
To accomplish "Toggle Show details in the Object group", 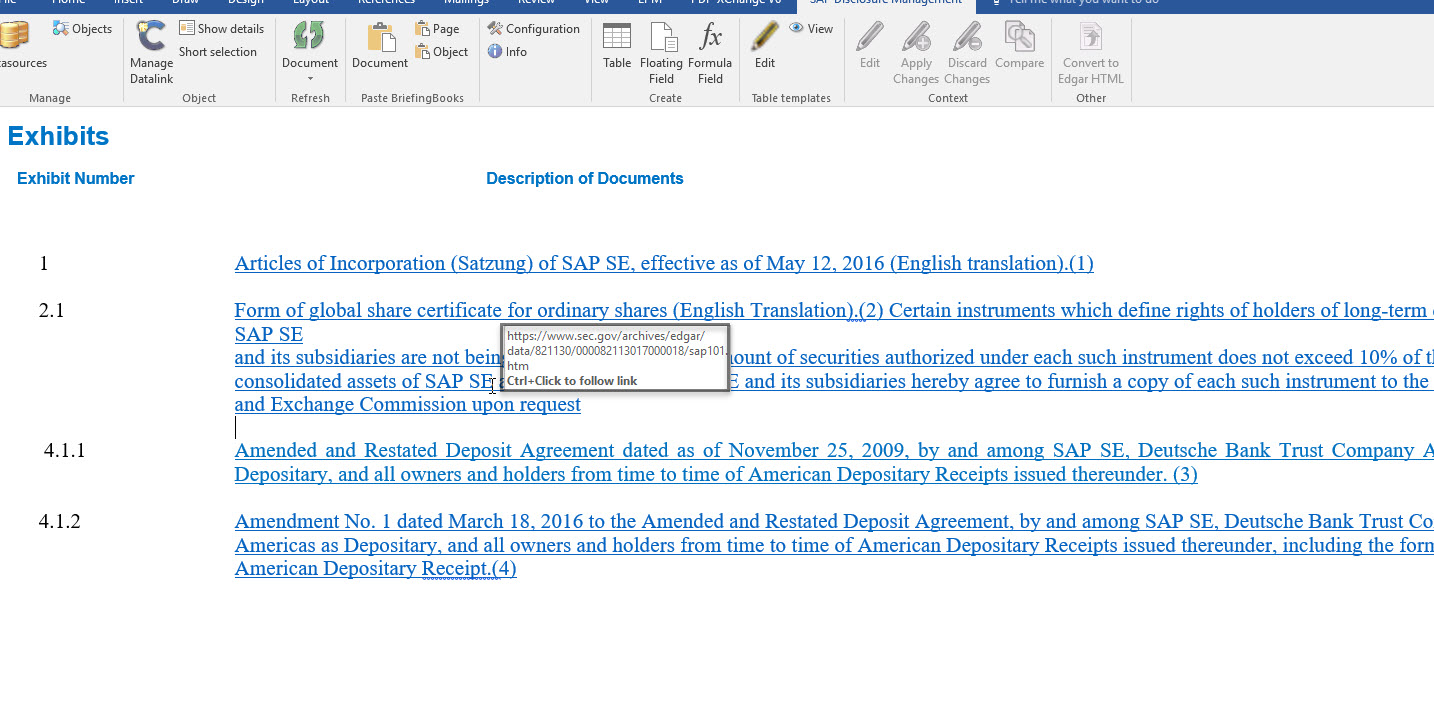I will point(221,29).
